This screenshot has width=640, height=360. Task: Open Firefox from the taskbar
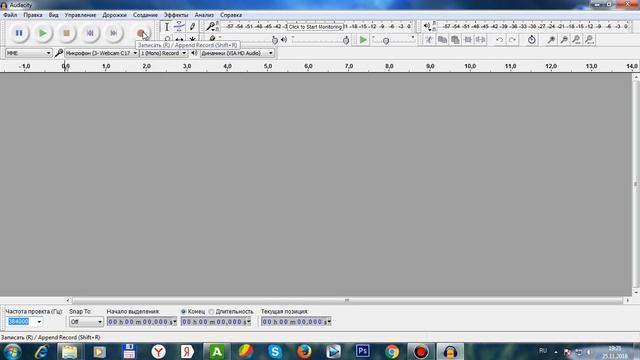[x=304, y=351]
